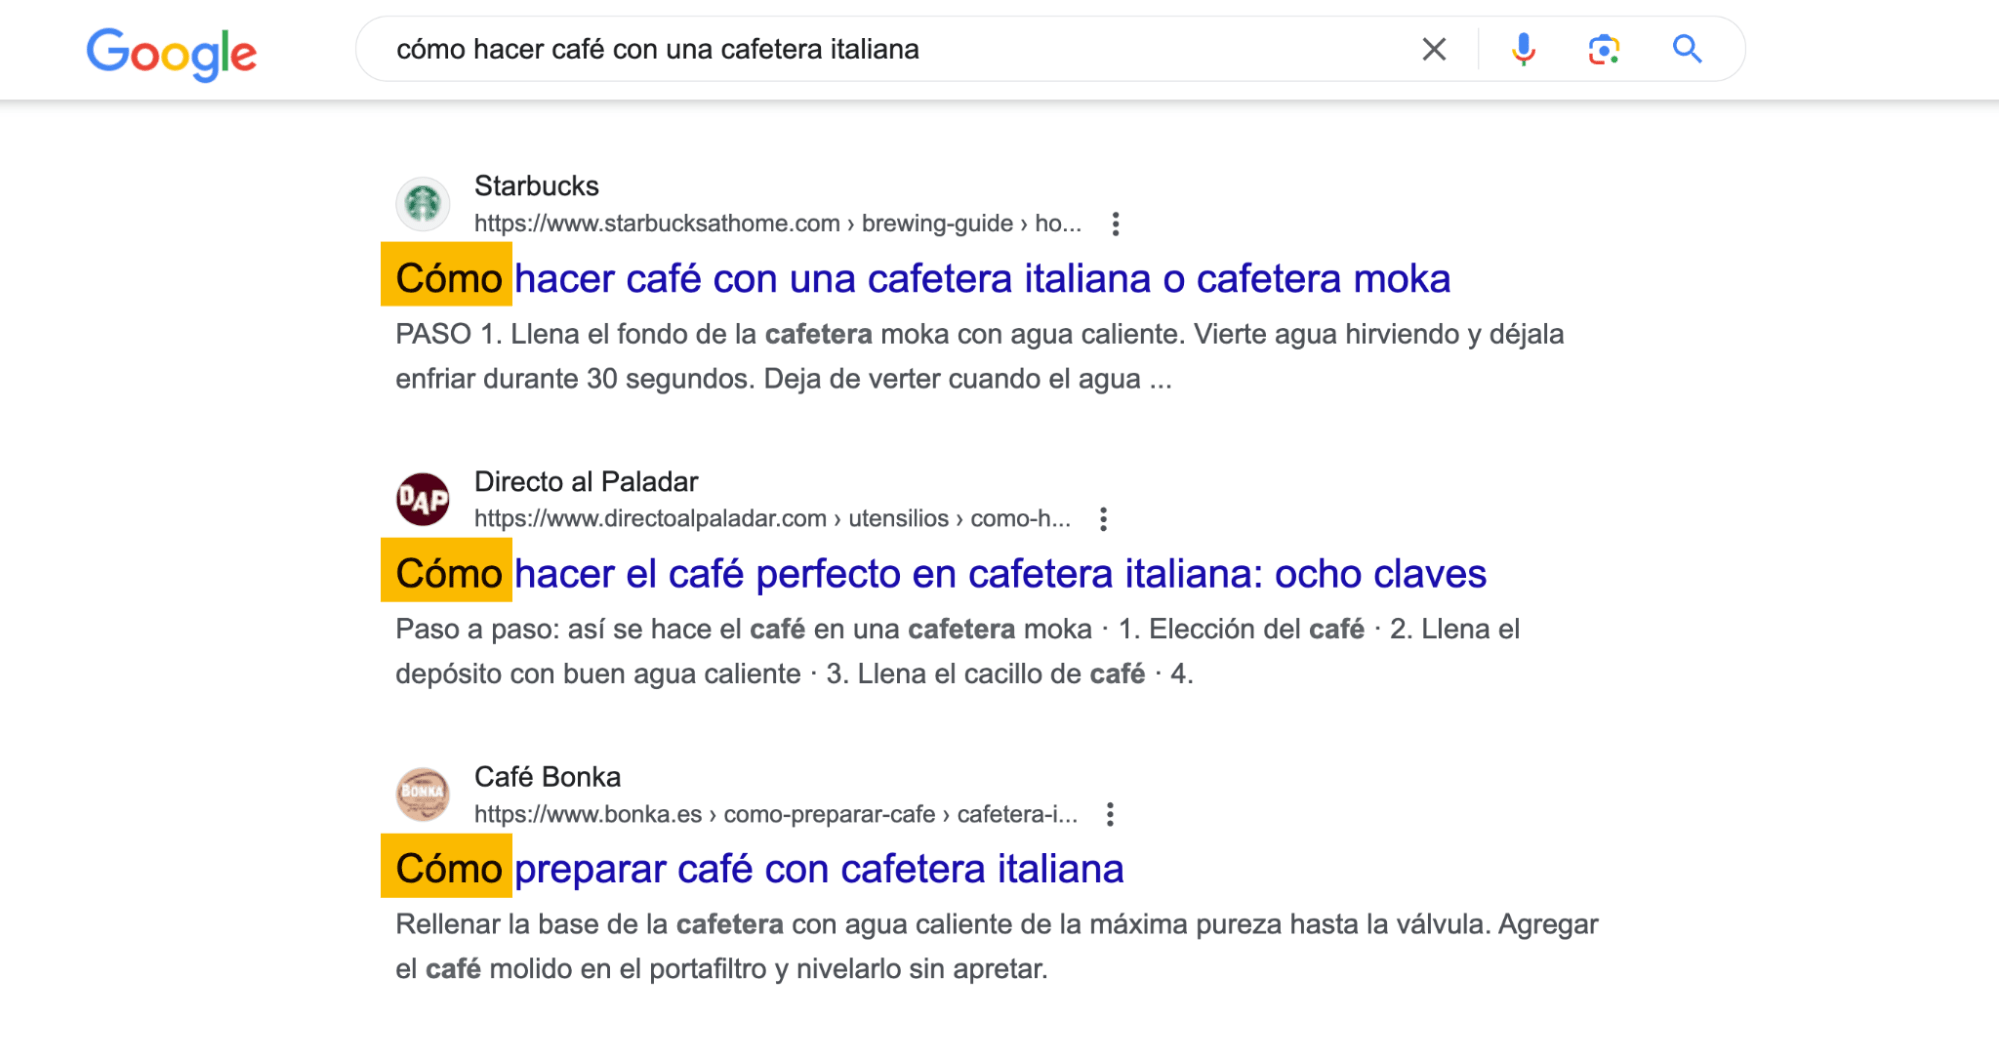Select the 'Café Bonka' site name label

coord(547,777)
